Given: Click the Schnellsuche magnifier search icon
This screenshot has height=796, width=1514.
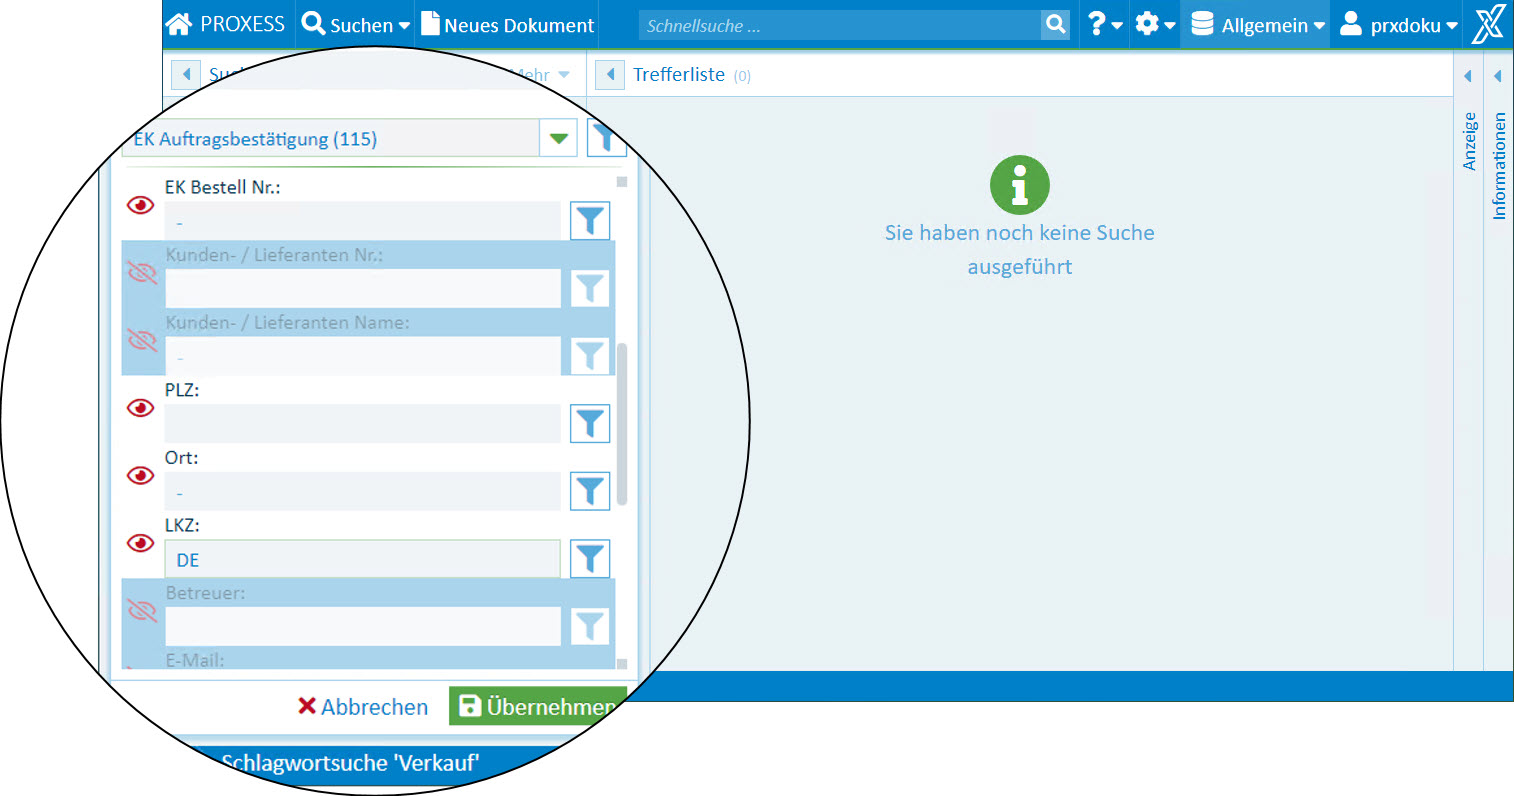Looking at the screenshot, I should [1055, 25].
